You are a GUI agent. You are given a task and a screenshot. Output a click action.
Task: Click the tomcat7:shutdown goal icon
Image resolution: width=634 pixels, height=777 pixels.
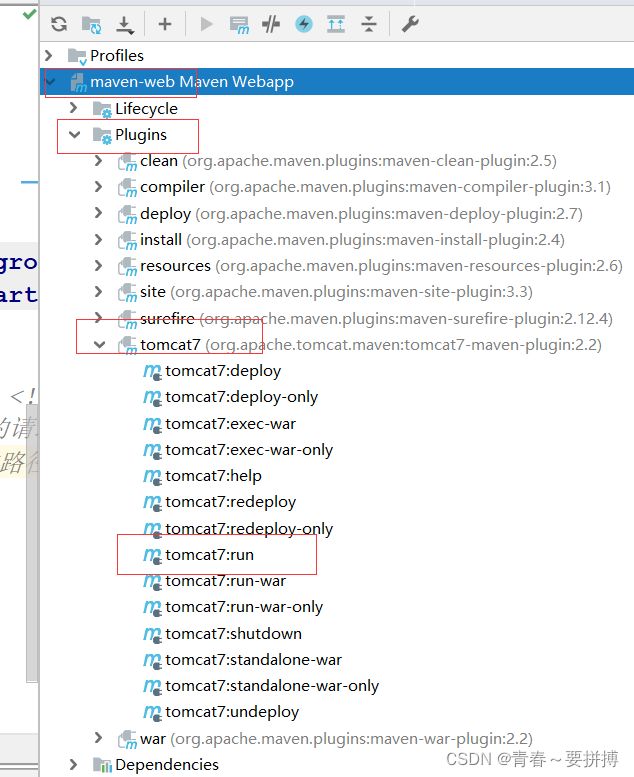pyautogui.click(x=152, y=634)
